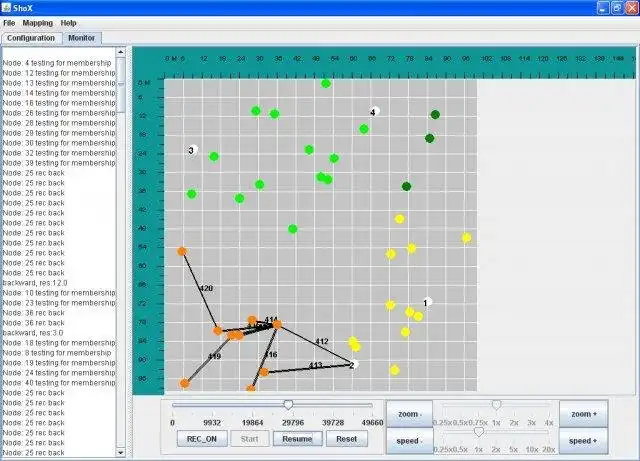
Task: Click the edge label 413
Action: click(x=316, y=365)
